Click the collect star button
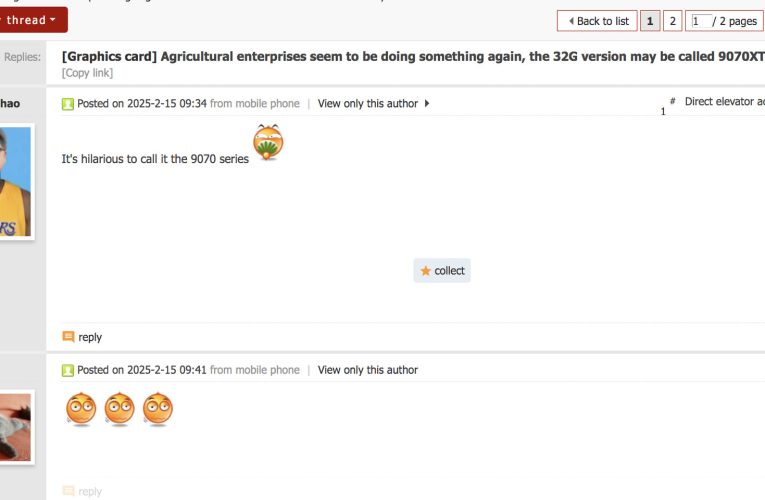Viewport: 765px width, 500px height. 442,271
